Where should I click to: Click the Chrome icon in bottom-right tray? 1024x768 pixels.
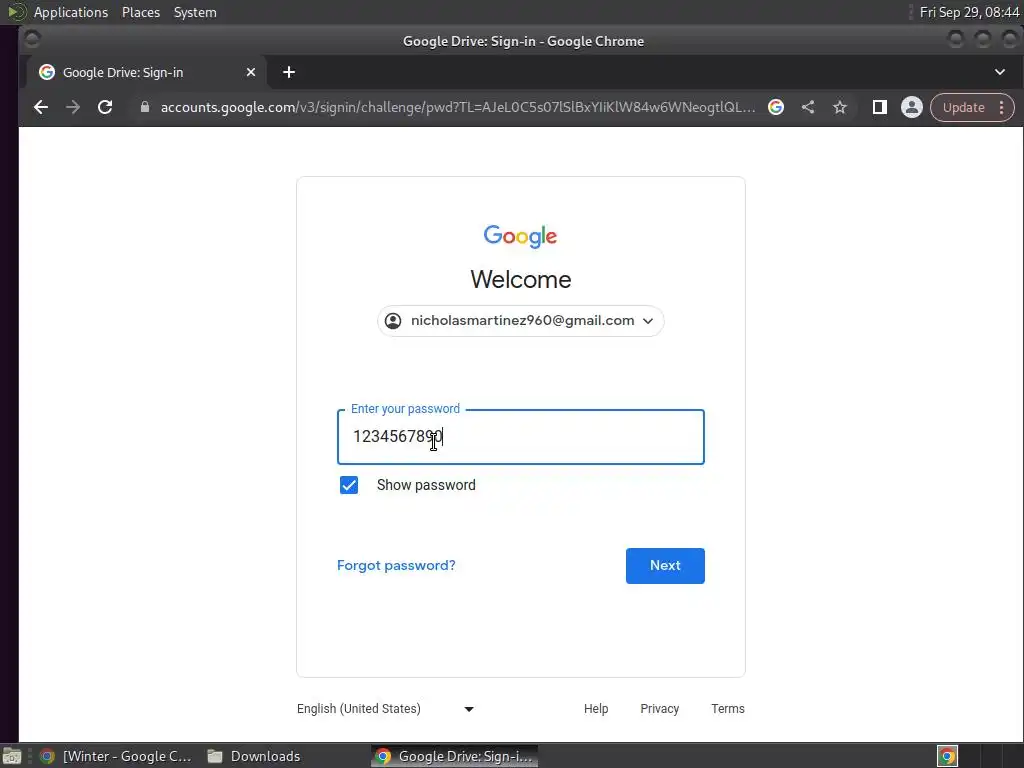point(948,756)
